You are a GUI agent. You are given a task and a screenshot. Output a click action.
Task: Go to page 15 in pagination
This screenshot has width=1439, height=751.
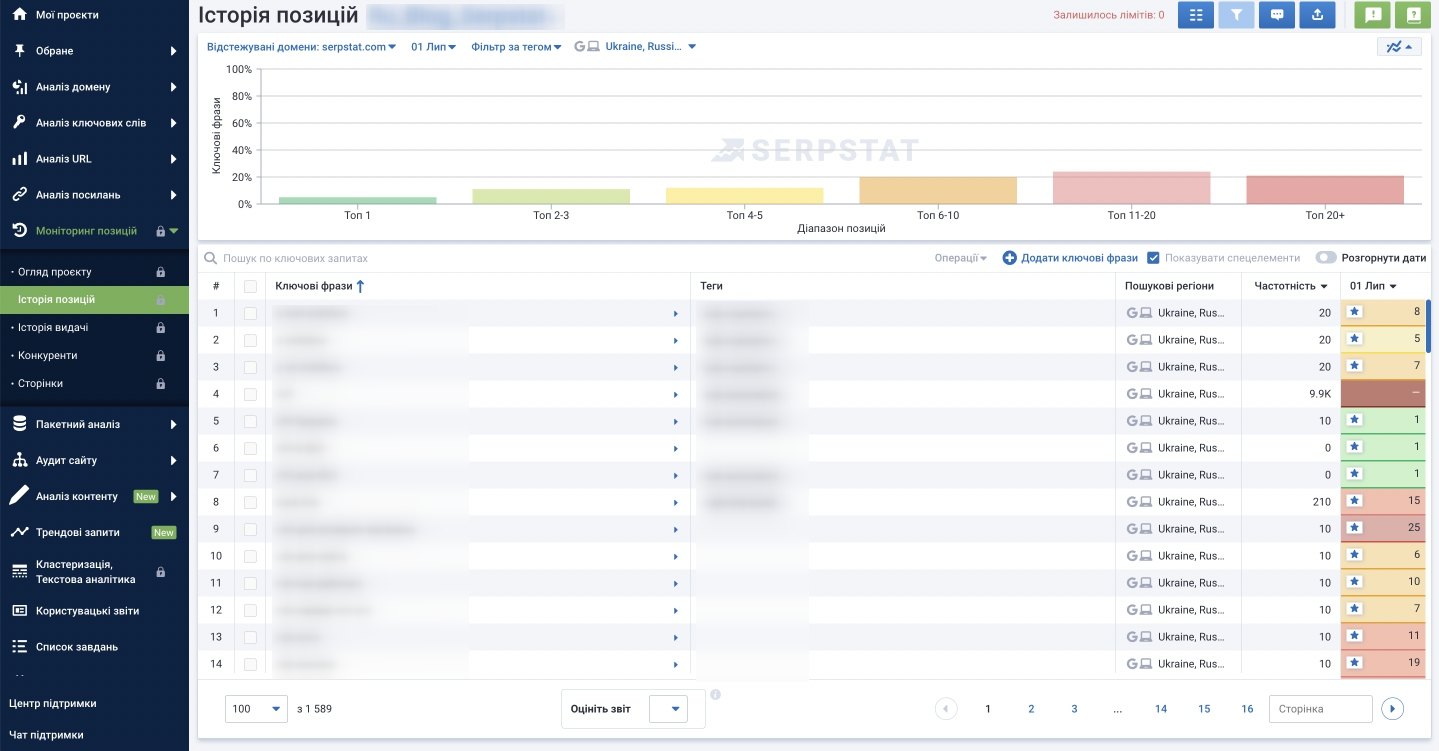point(1204,709)
